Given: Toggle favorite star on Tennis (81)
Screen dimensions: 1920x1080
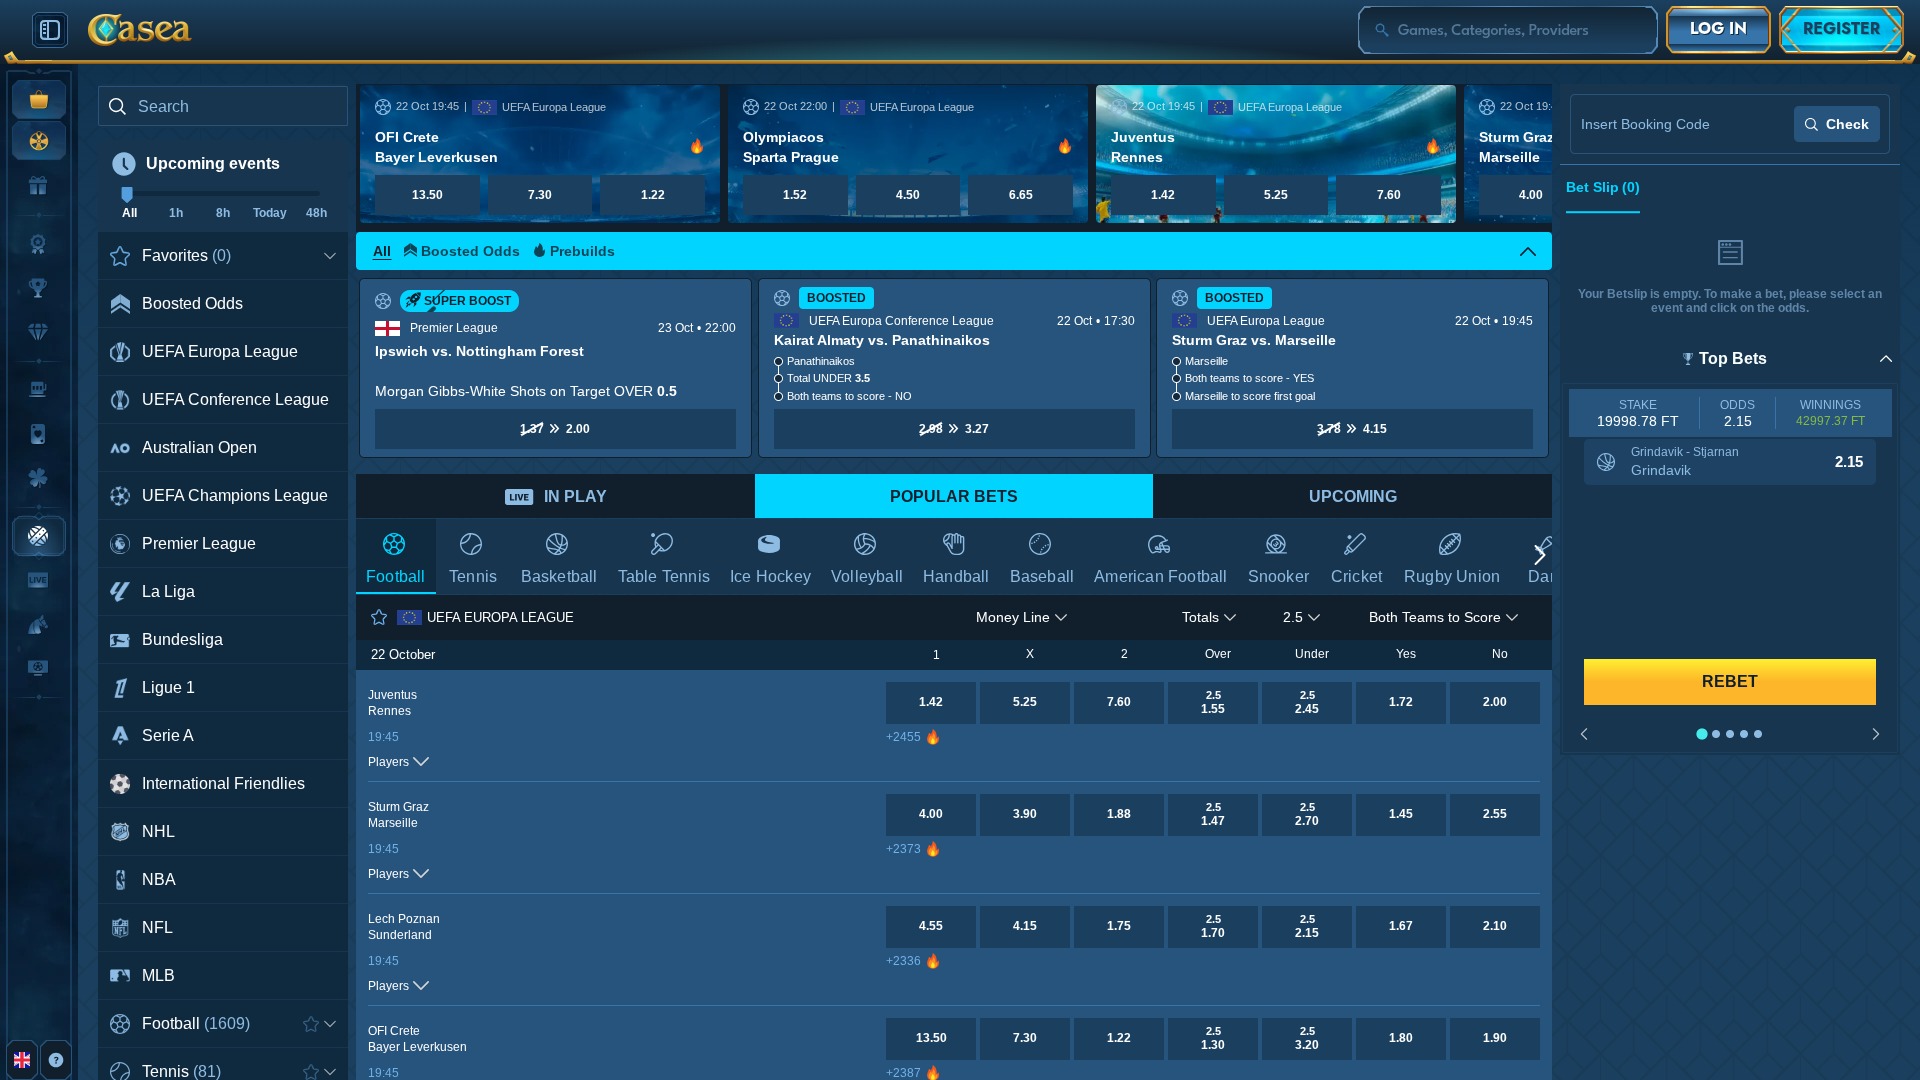Looking at the screenshot, I should pos(311,1072).
